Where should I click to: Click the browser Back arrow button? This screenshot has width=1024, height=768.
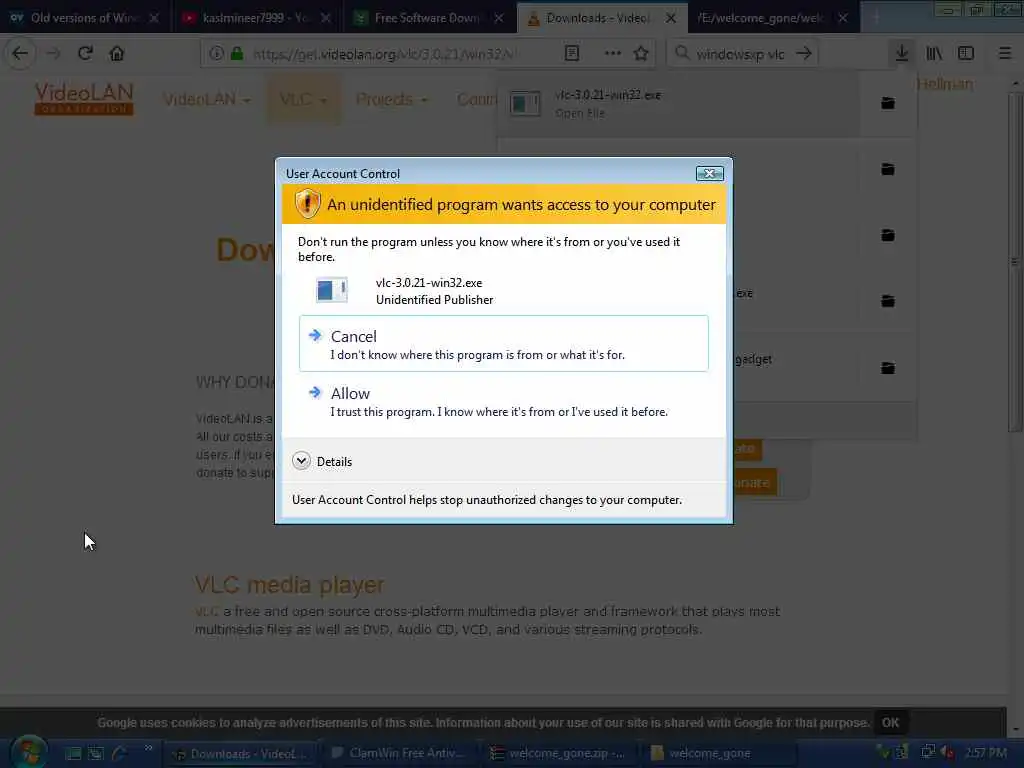coord(20,54)
